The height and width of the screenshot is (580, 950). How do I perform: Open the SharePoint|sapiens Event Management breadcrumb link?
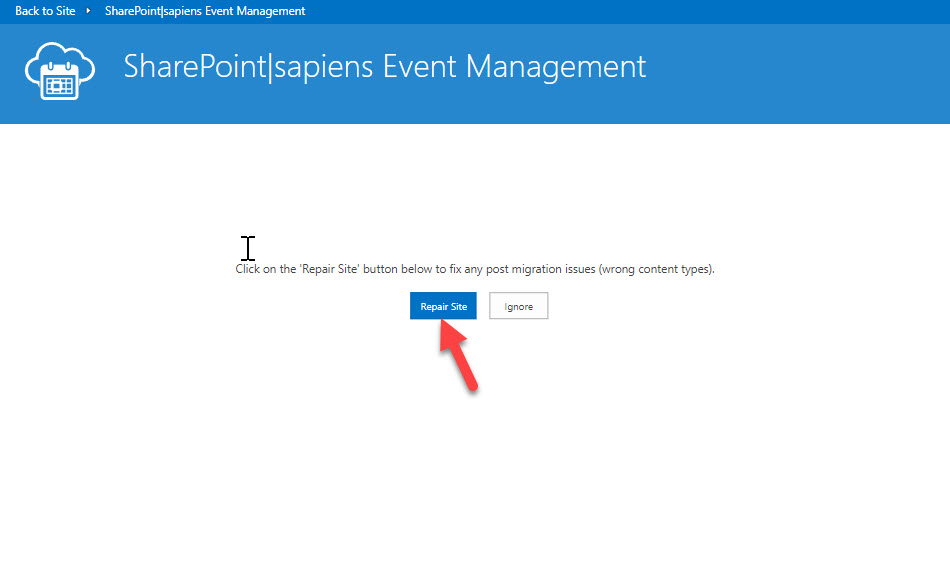205,11
